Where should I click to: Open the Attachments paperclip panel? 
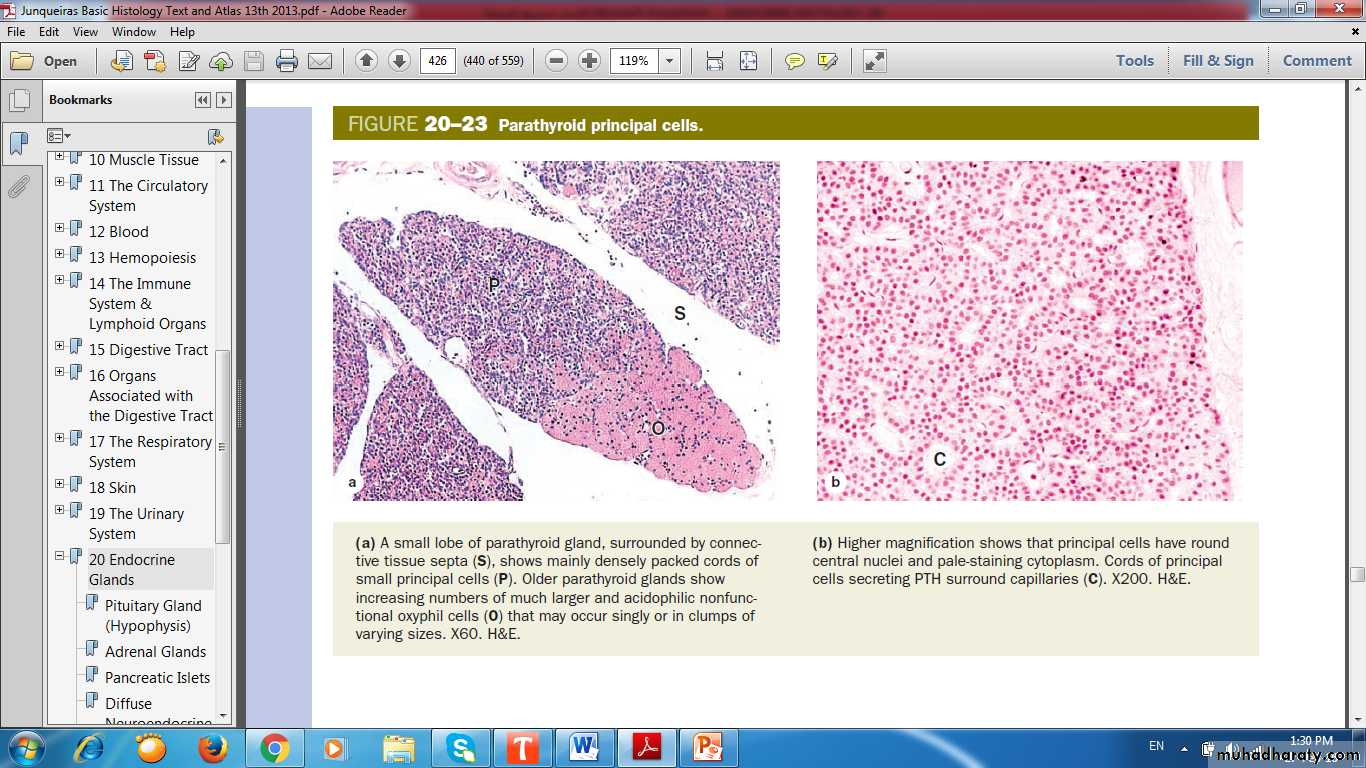(18, 186)
